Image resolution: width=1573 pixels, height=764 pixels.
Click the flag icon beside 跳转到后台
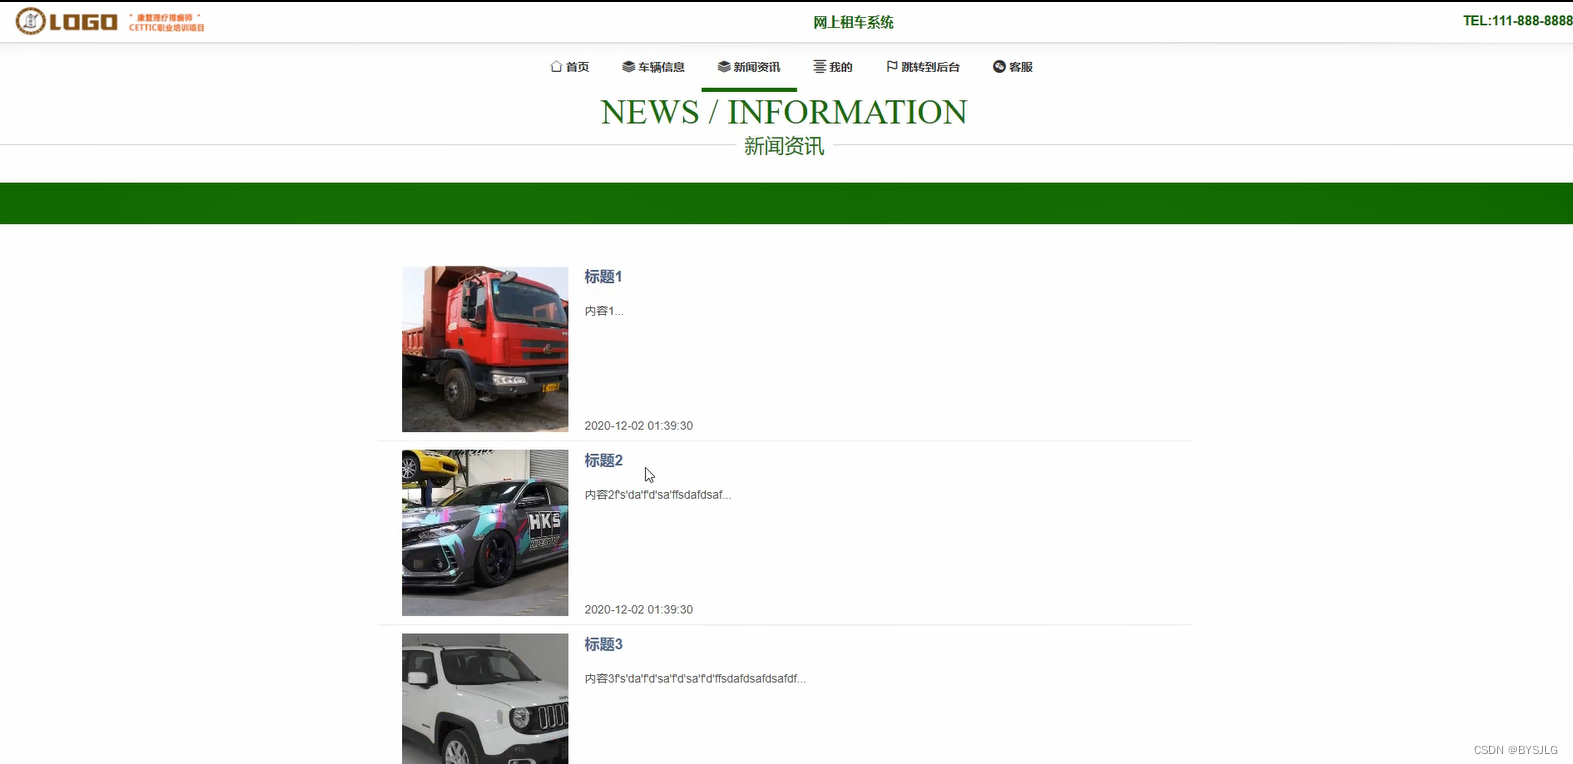[x=892, y=67]
